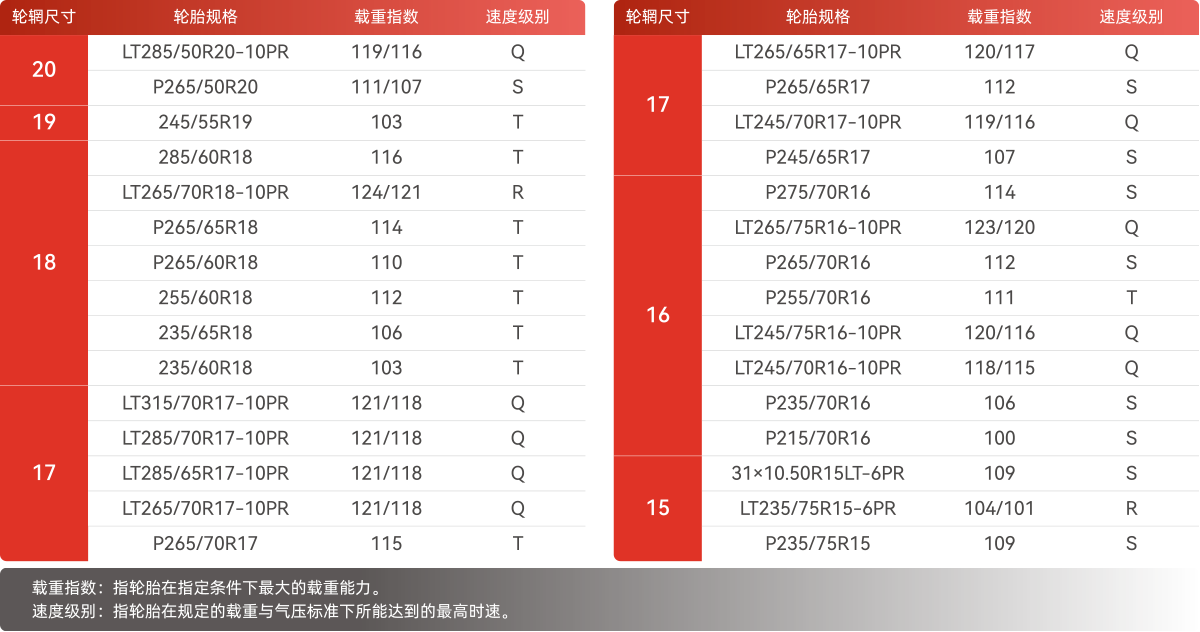Click the 速度级别 footnote explanation line
Viewport: 1200px width, 632px height.
(271, 611)
